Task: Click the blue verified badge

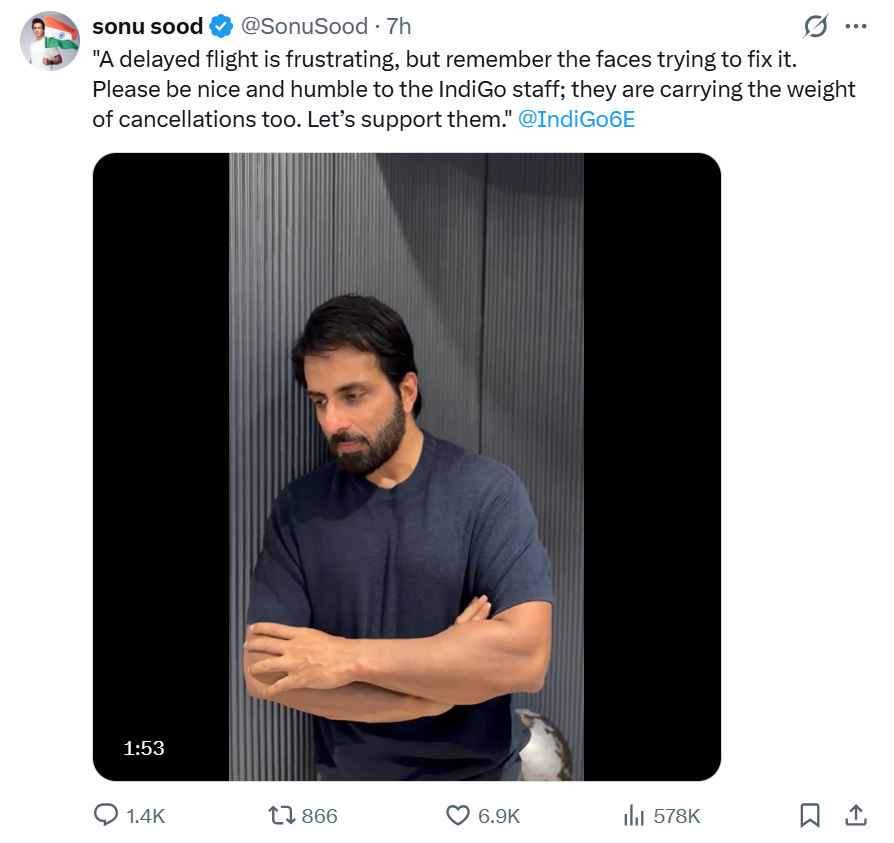Action: point(220,27)
